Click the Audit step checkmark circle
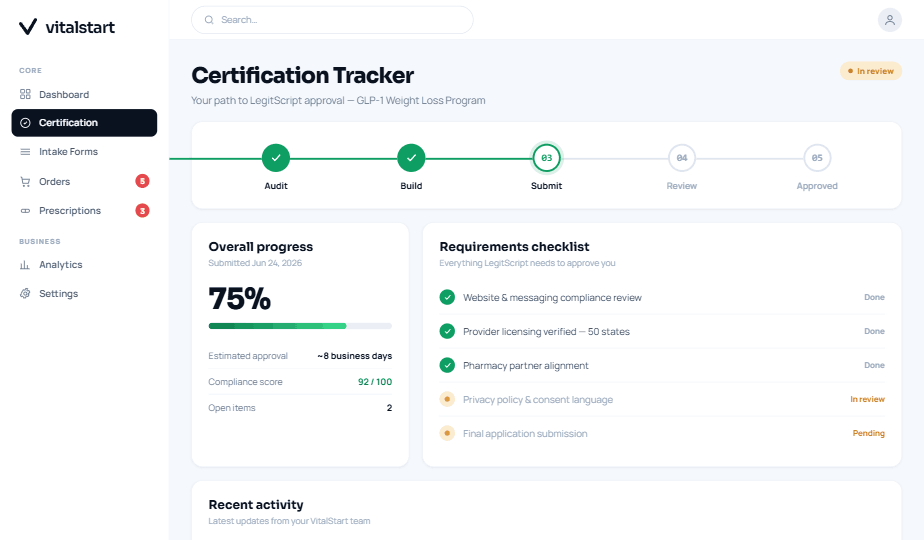The width and height of the screenshot is (924, 540). click(276, 158)
